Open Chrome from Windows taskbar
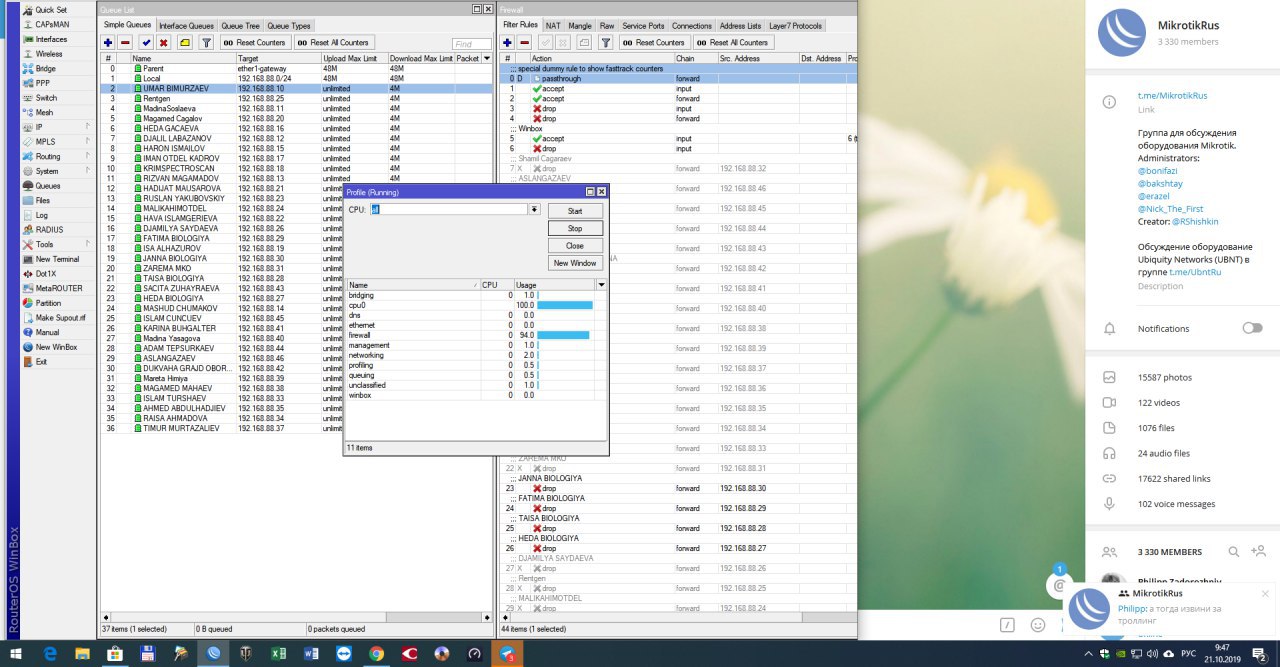Screen dimensions: 1280x667 click(376, 653)
